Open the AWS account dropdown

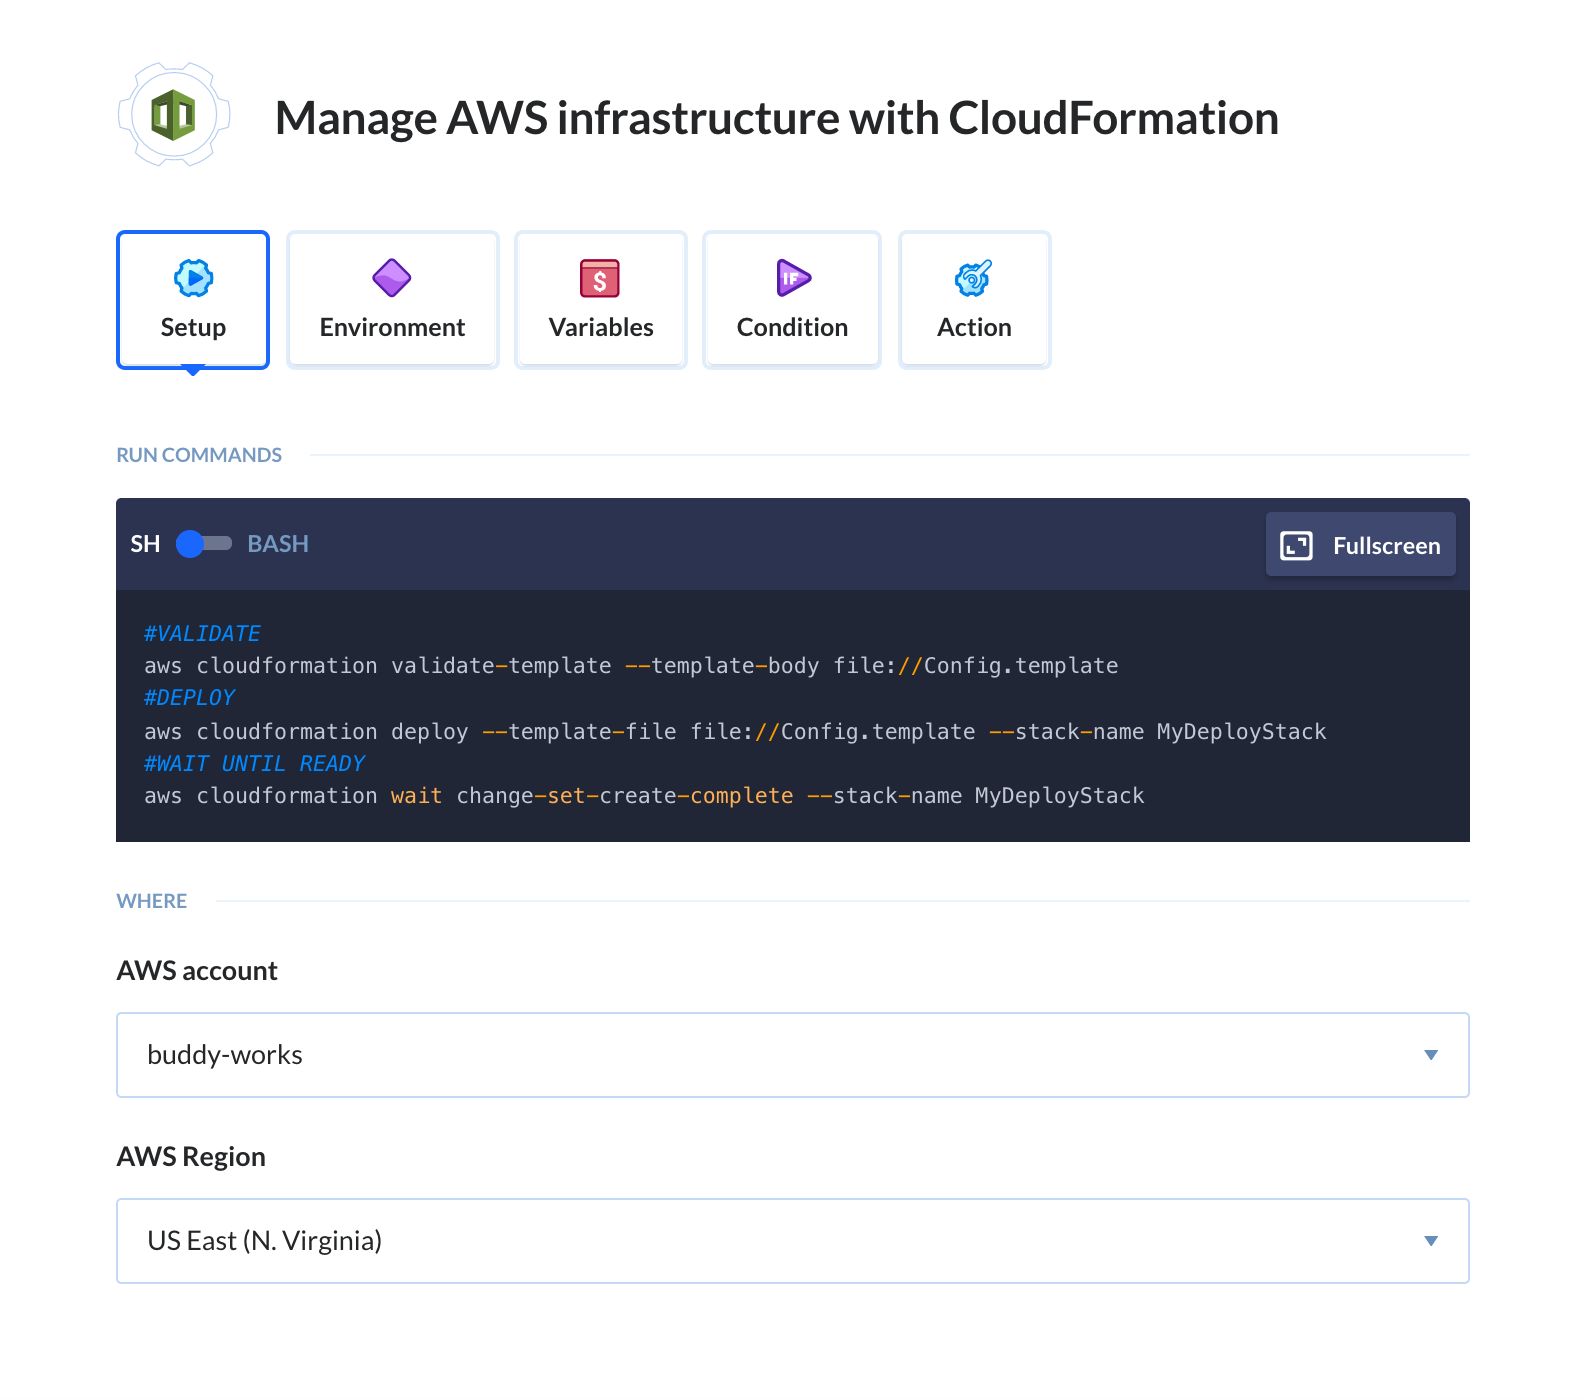pos(793,1055)
